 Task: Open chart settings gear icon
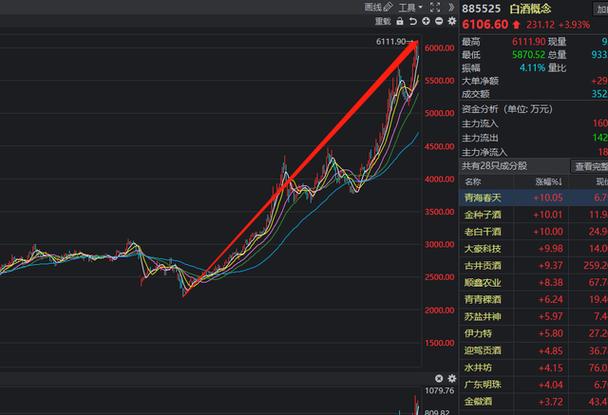tap(452, 21)
